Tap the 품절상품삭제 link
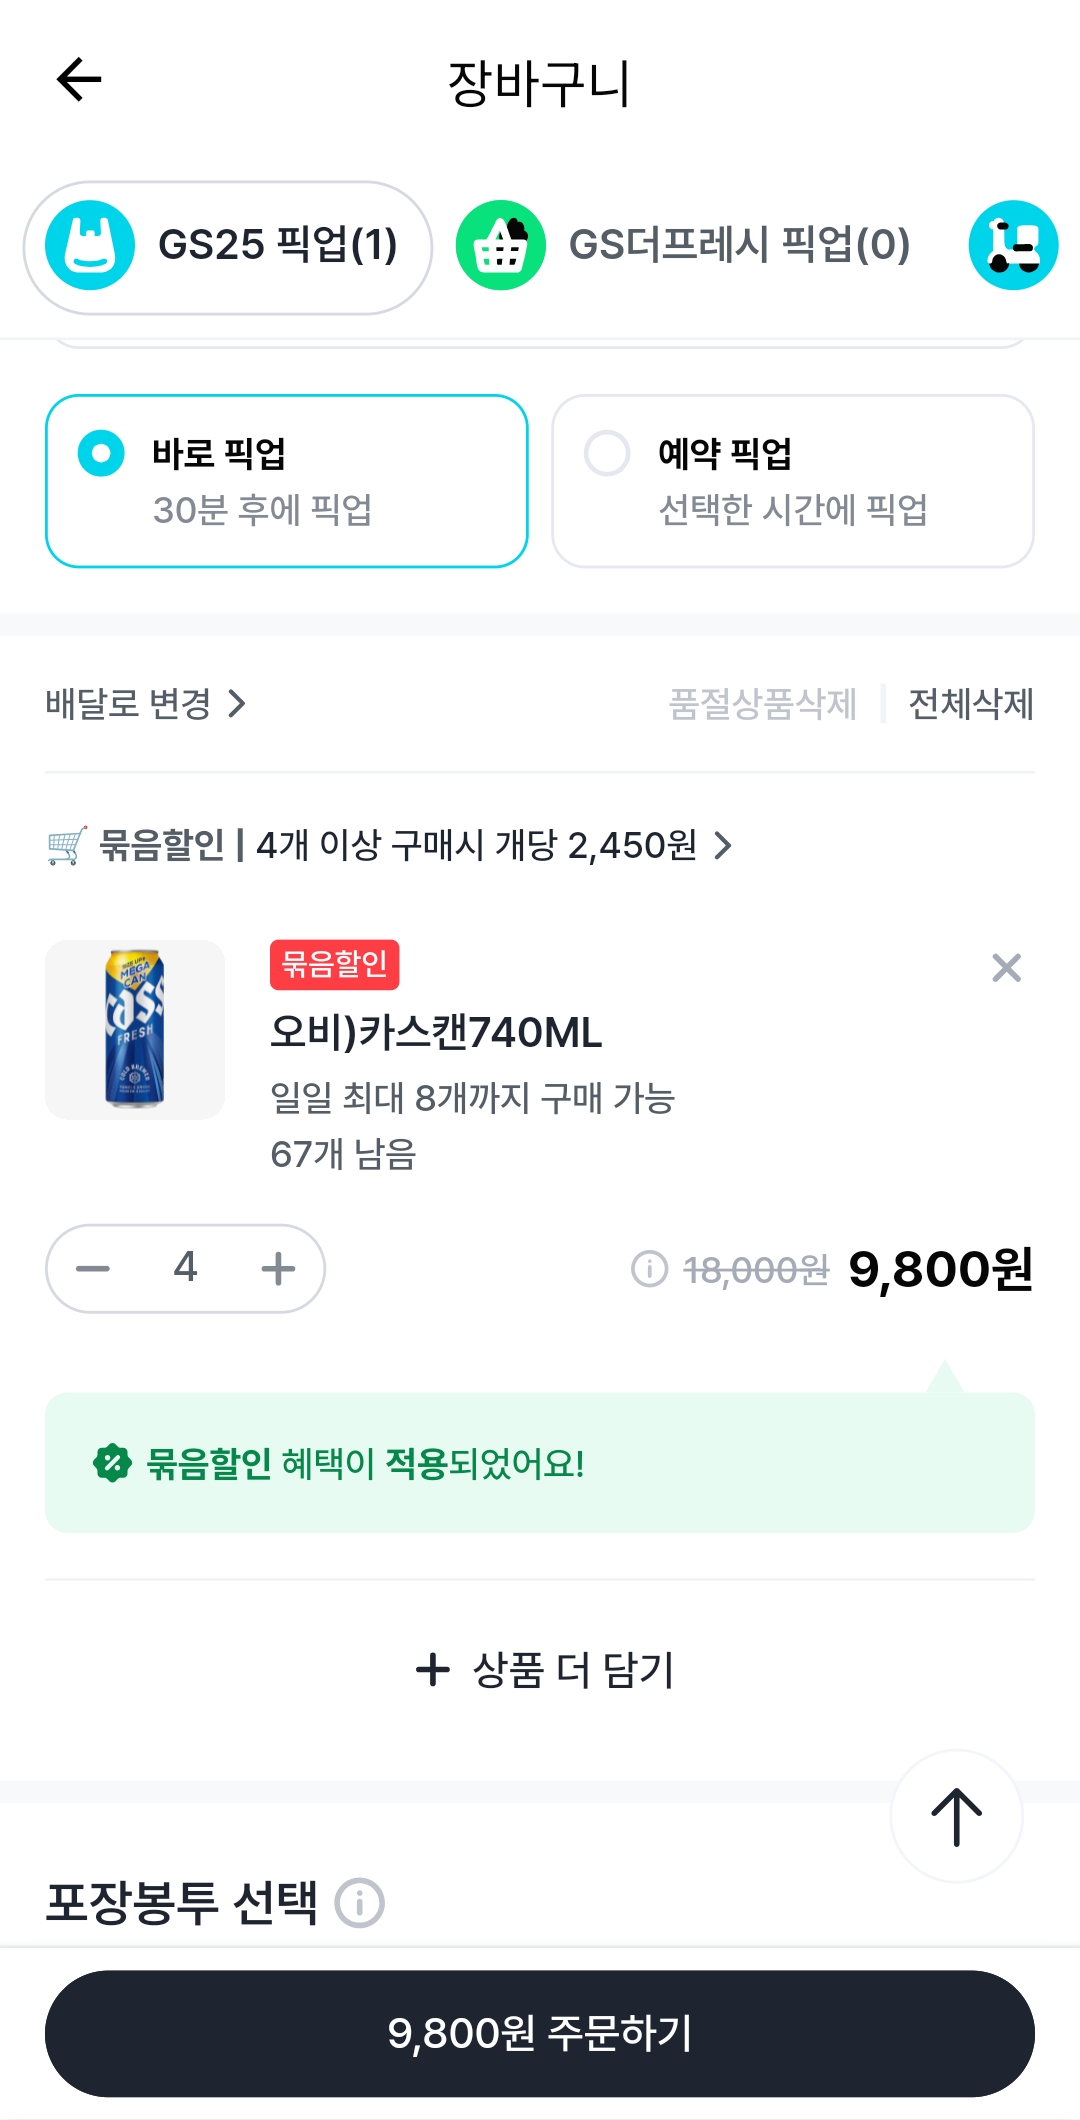This screenshot has height=2120, width=1080. coord(762,704)
